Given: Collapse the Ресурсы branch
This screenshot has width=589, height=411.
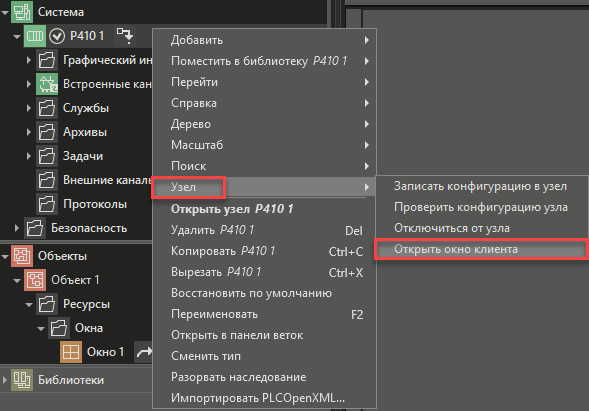Looking at the screenshot, I should coord(29,305).
